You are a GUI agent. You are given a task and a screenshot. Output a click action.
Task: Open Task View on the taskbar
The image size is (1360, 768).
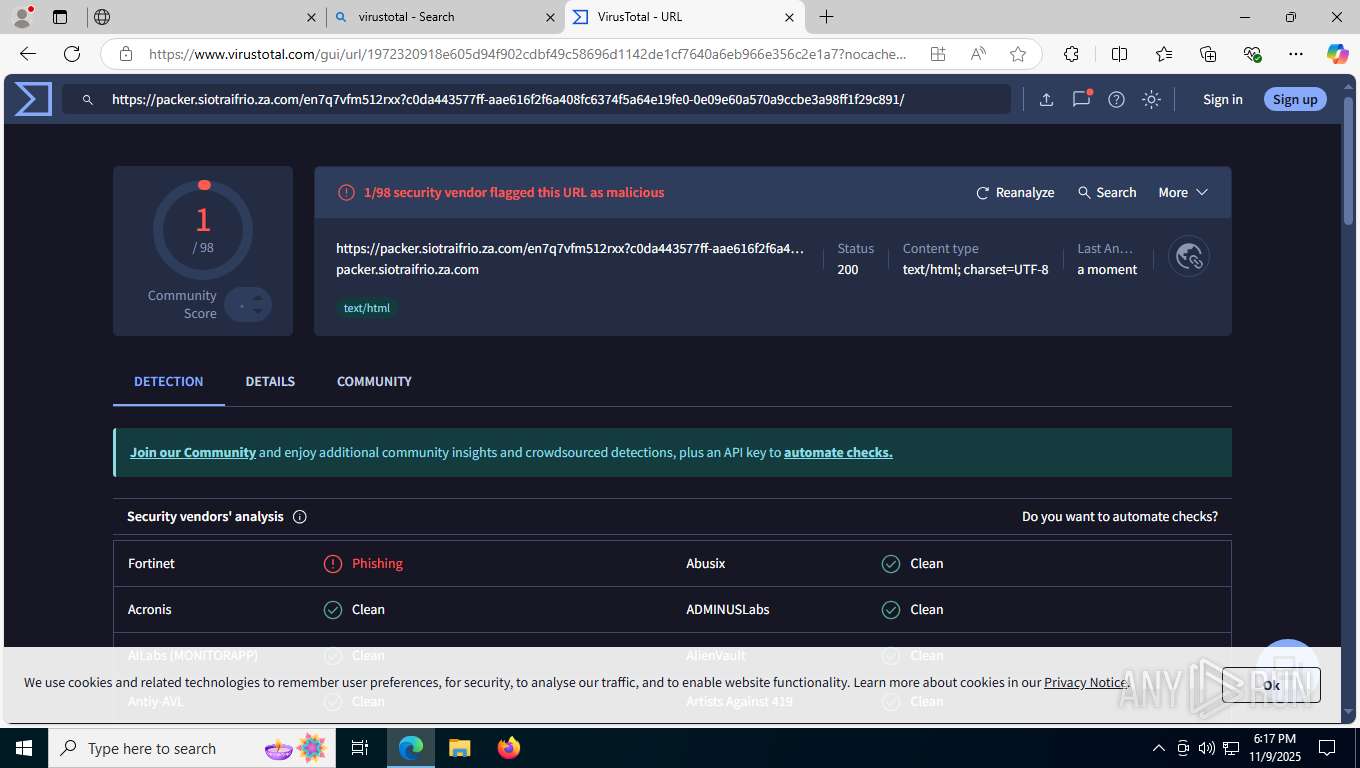pos(360,748)
